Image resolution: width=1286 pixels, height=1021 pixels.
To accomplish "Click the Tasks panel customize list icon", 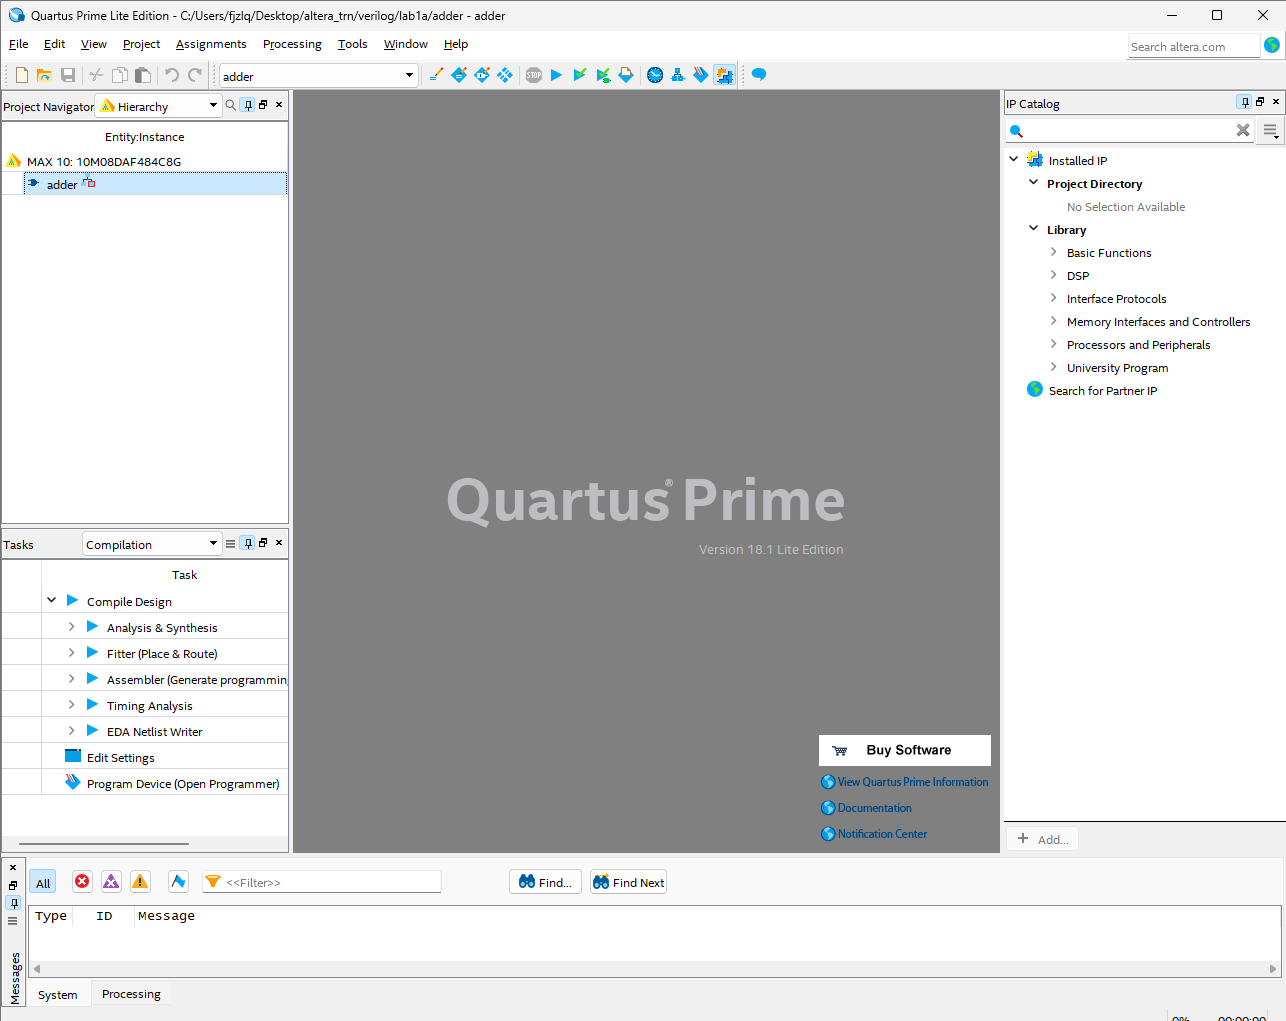I will tap(231, 544).
